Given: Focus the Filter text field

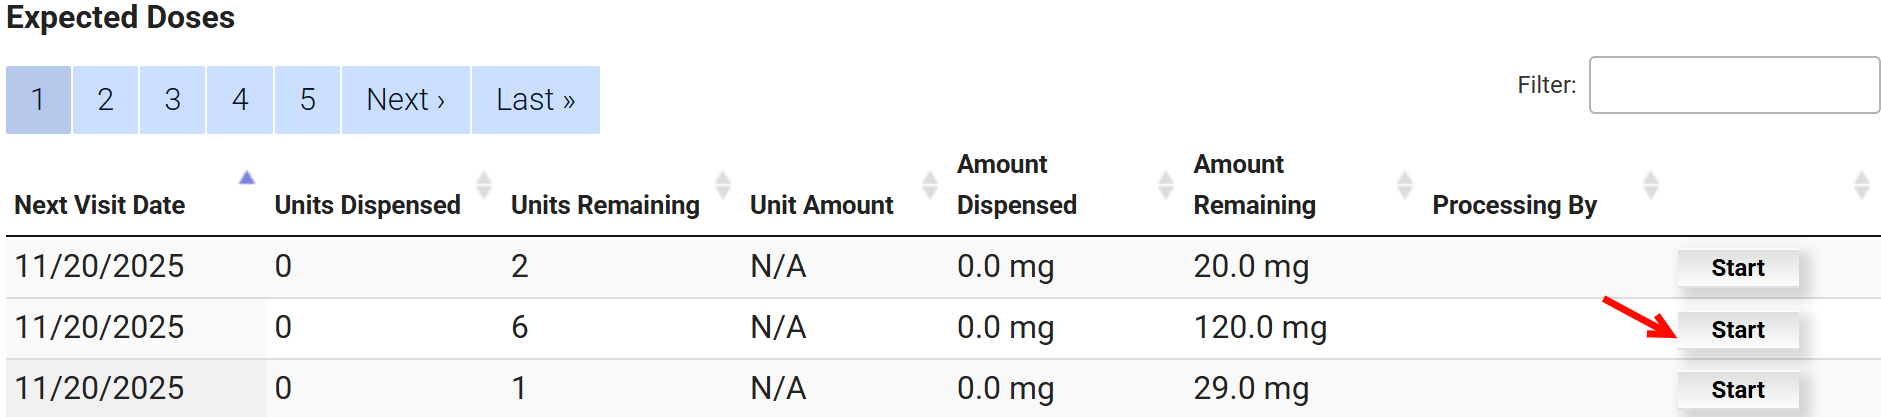Looking at the screenshot, I should (x=1734, y=85).
